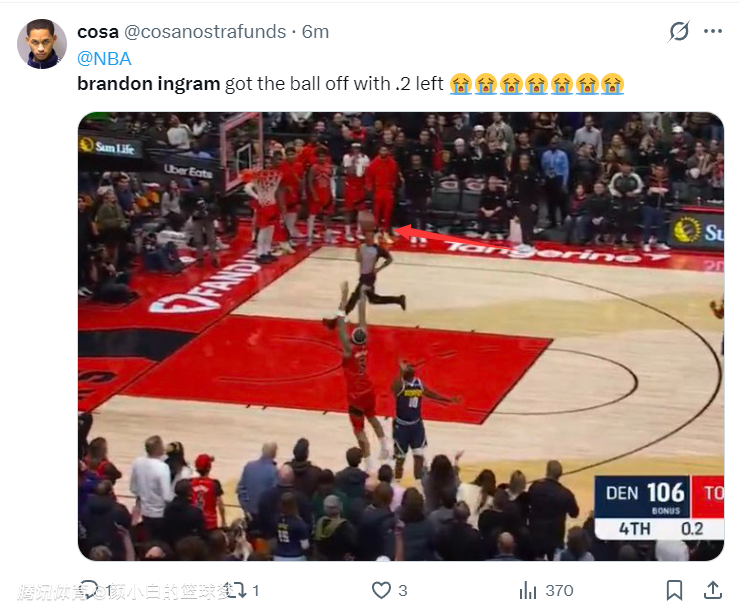The width and height of the screenshot is (739, 616).
Task: Click the @cosanostrafunds handle
Action: pos(205,32)
